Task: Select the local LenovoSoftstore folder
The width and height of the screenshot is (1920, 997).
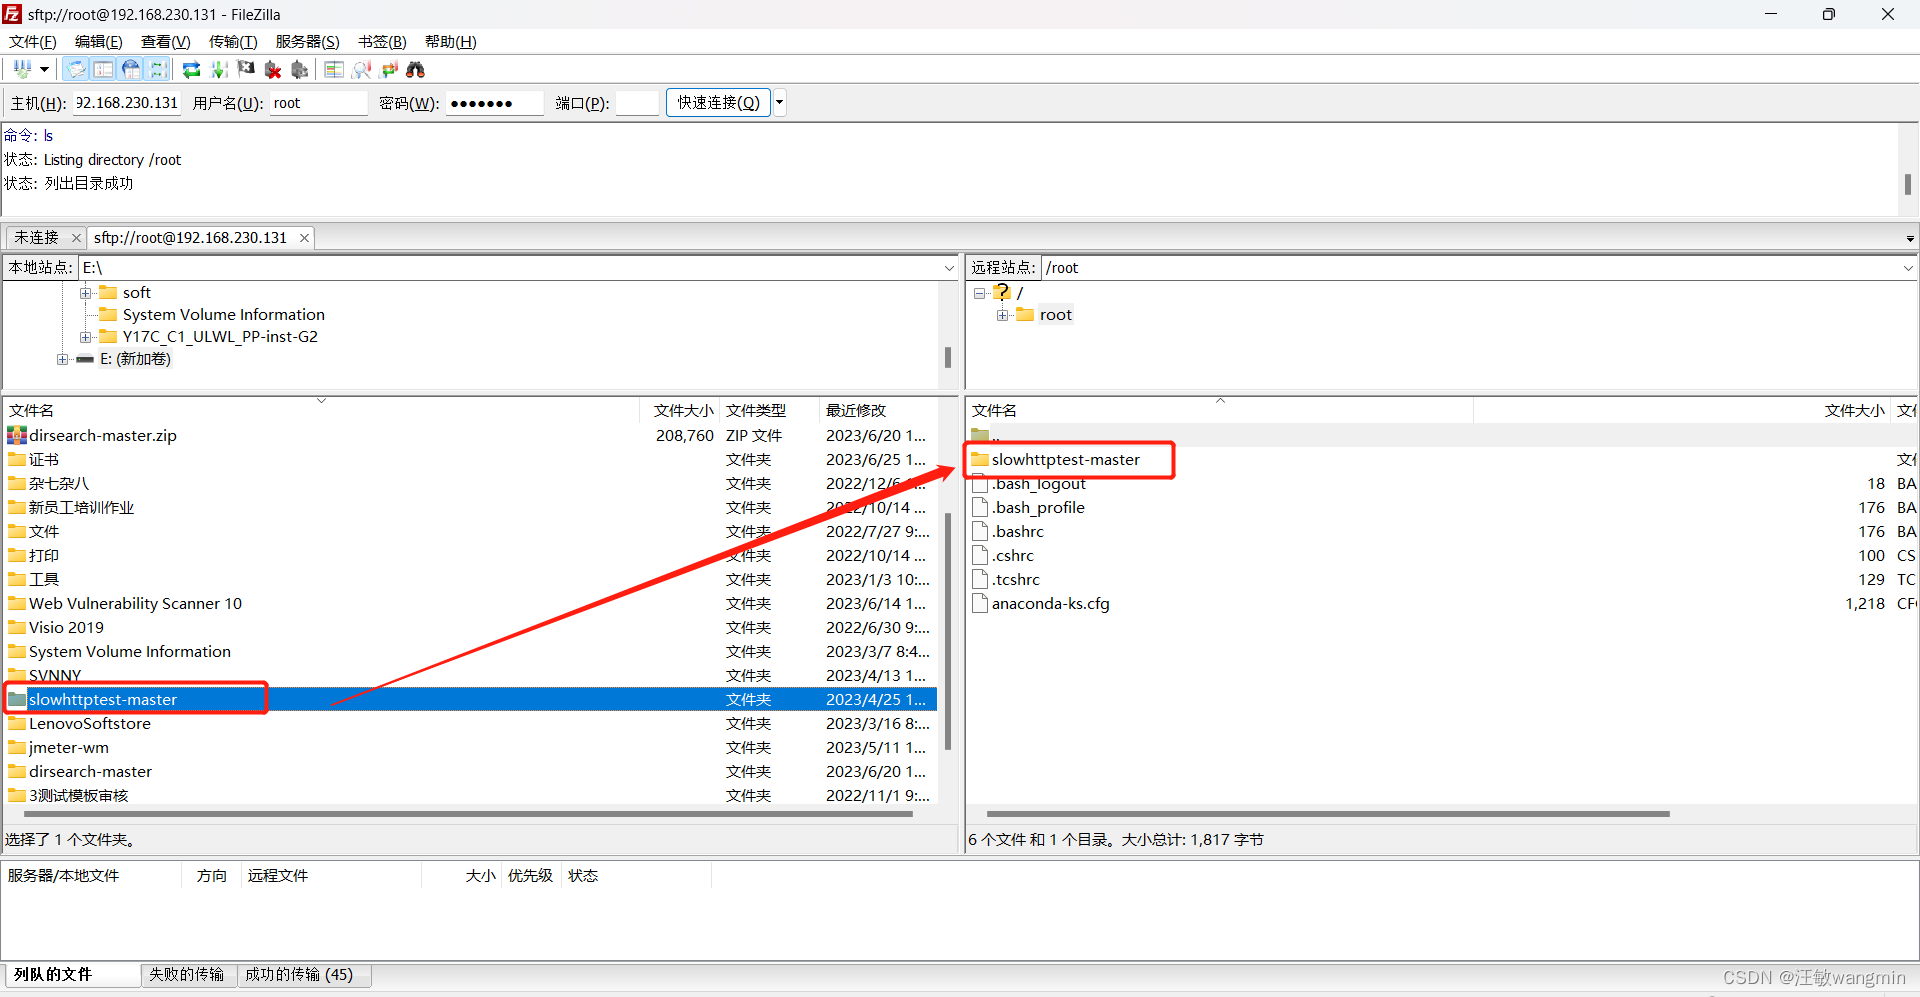Action: pyautogui.click(x=90, y=724)
